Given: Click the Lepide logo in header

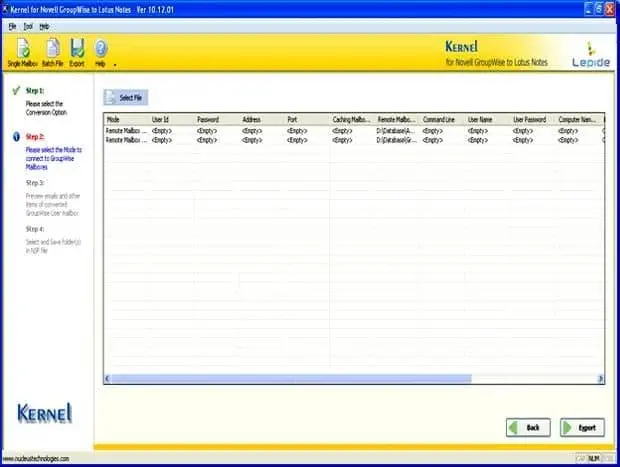Looking at the screenshot, I should [x=591, y=55].
